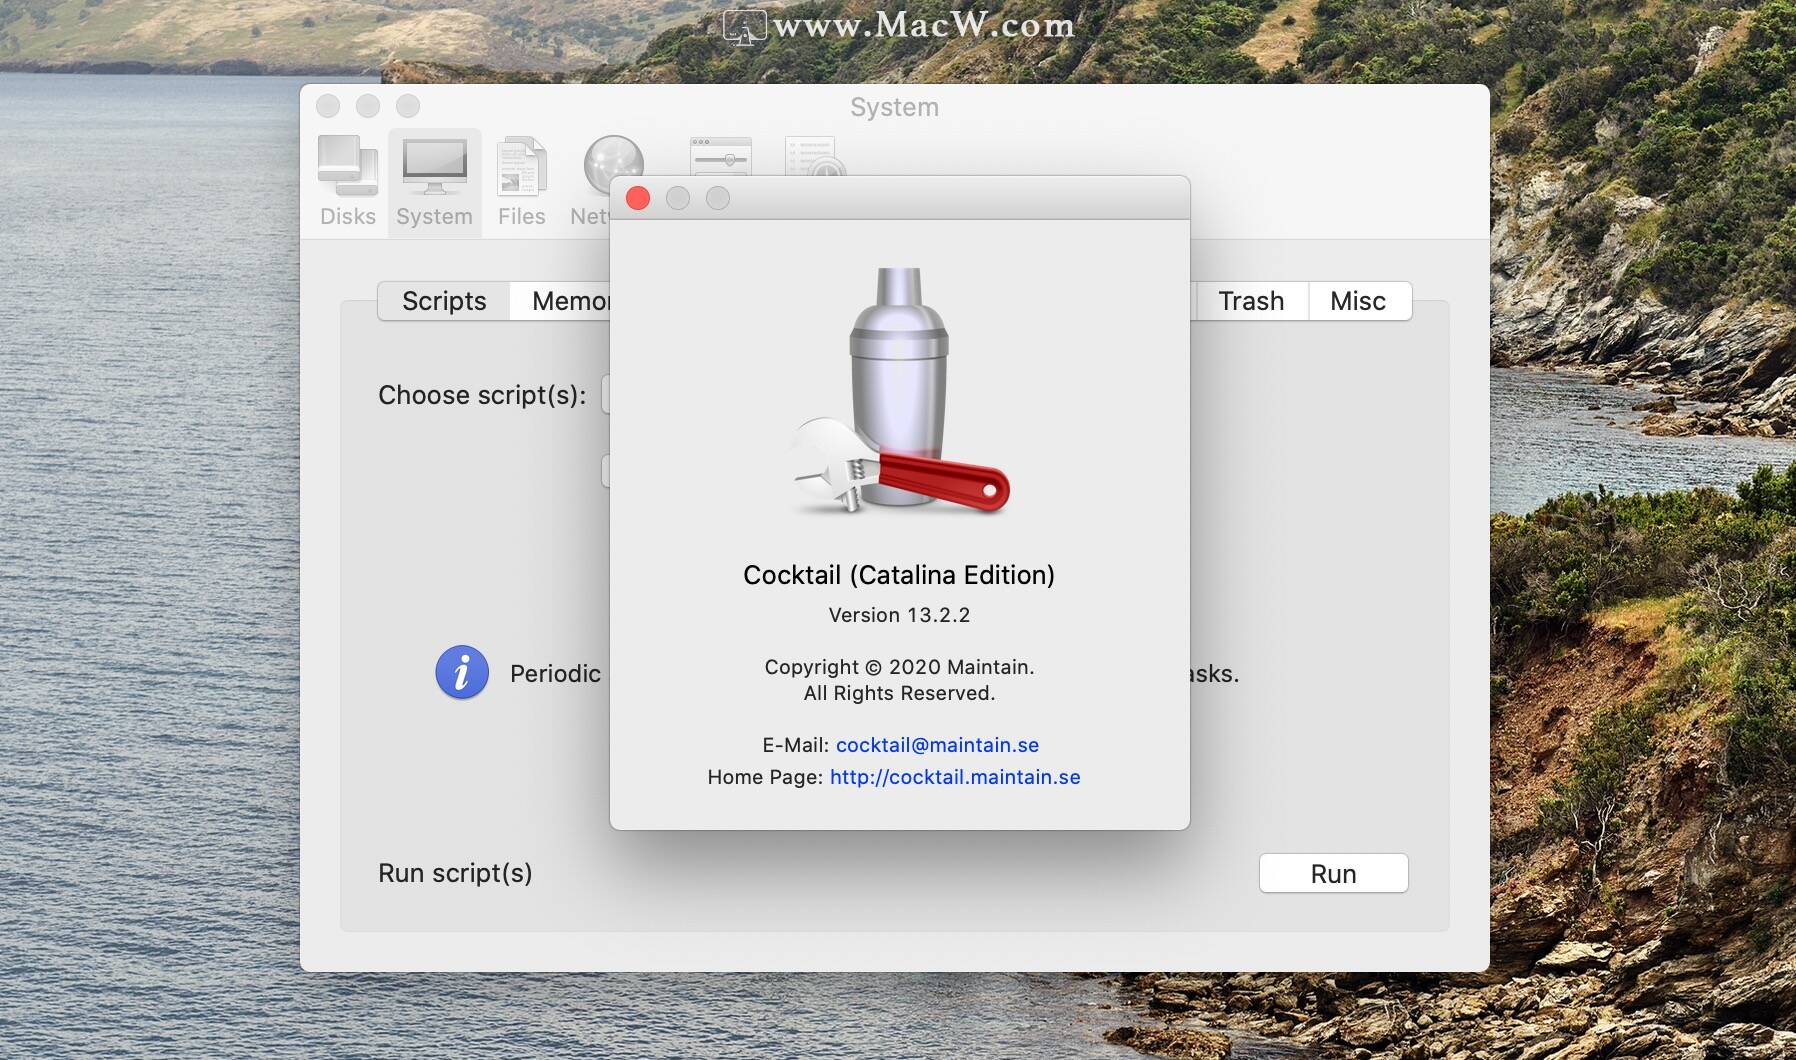Image resolution: width=1796 pixels, height=1060 pixels.
Task: Switch to the Misc tab
Action: click(x=1358, y=301)
